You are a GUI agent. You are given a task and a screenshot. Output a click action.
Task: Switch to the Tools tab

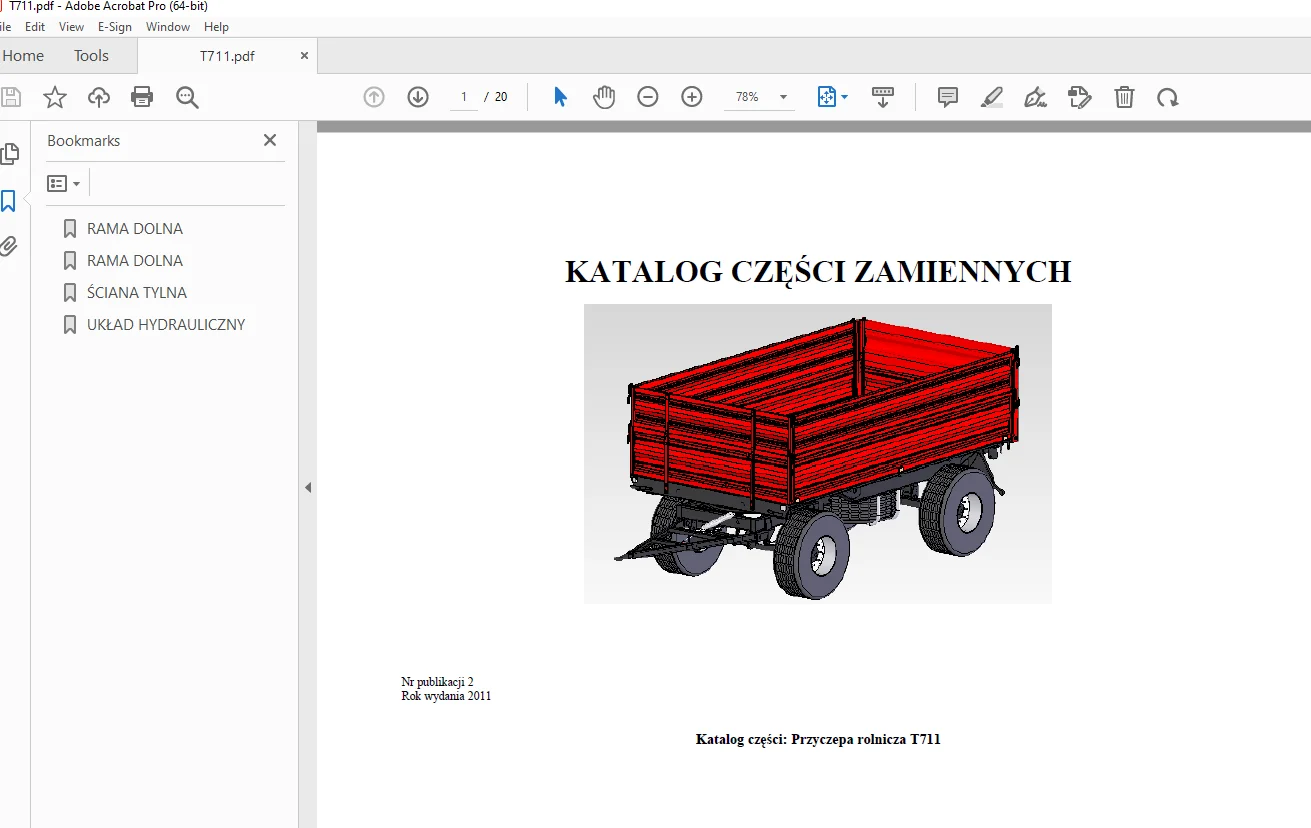tap(91, 56)
